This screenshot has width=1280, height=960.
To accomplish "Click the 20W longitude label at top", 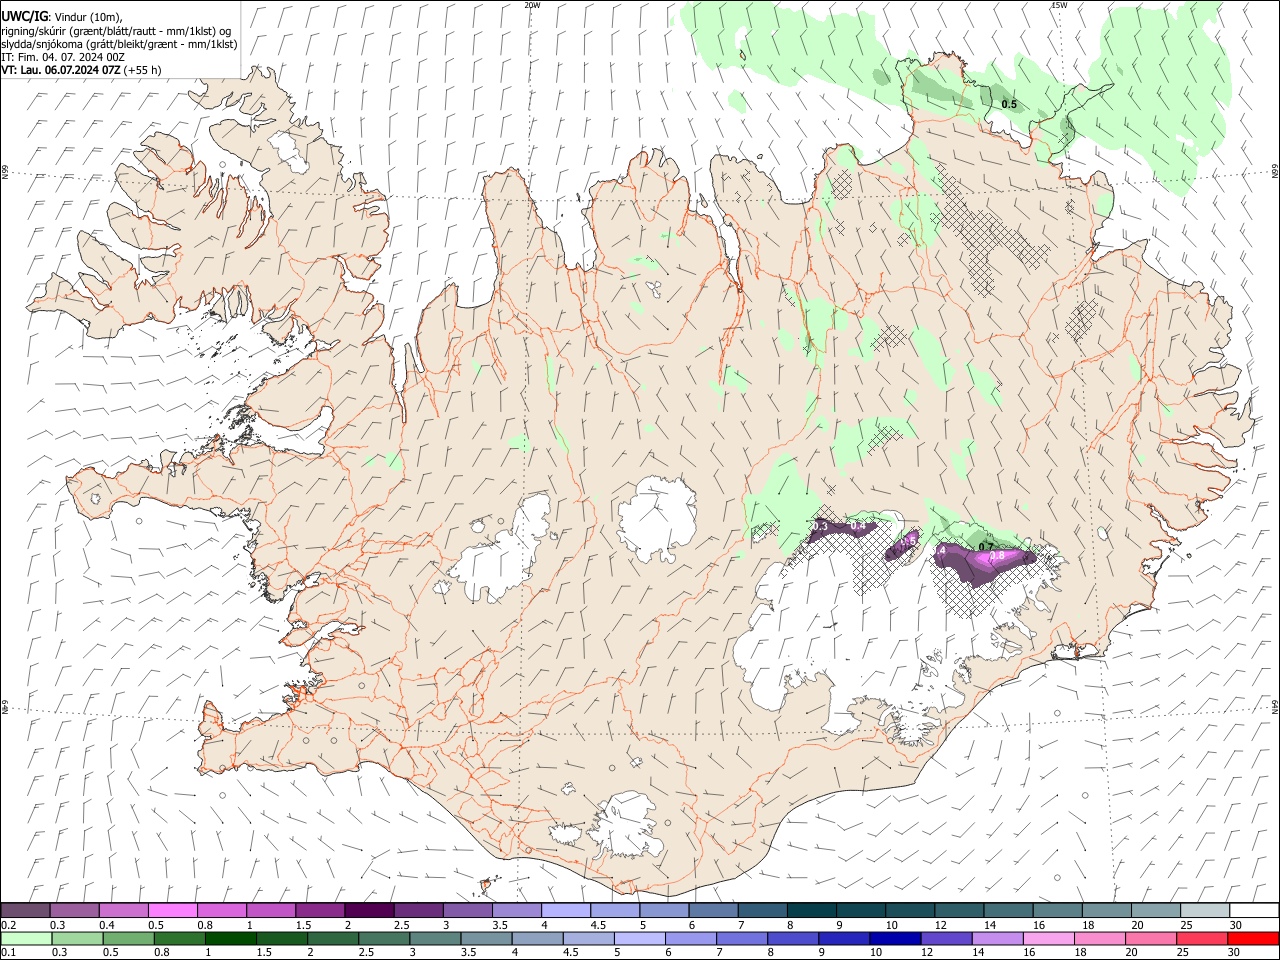I will (532, 5).
